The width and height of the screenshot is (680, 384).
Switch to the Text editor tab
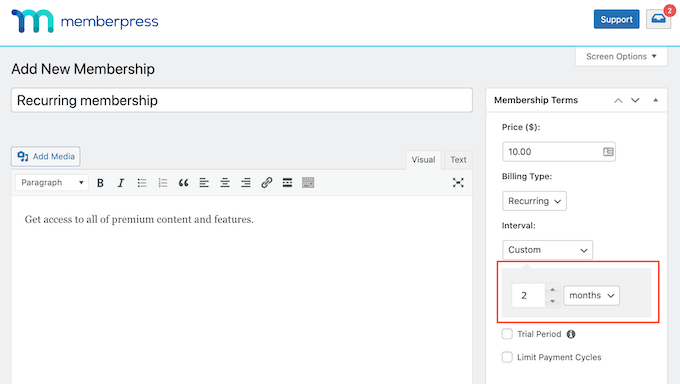coord(458,160)
